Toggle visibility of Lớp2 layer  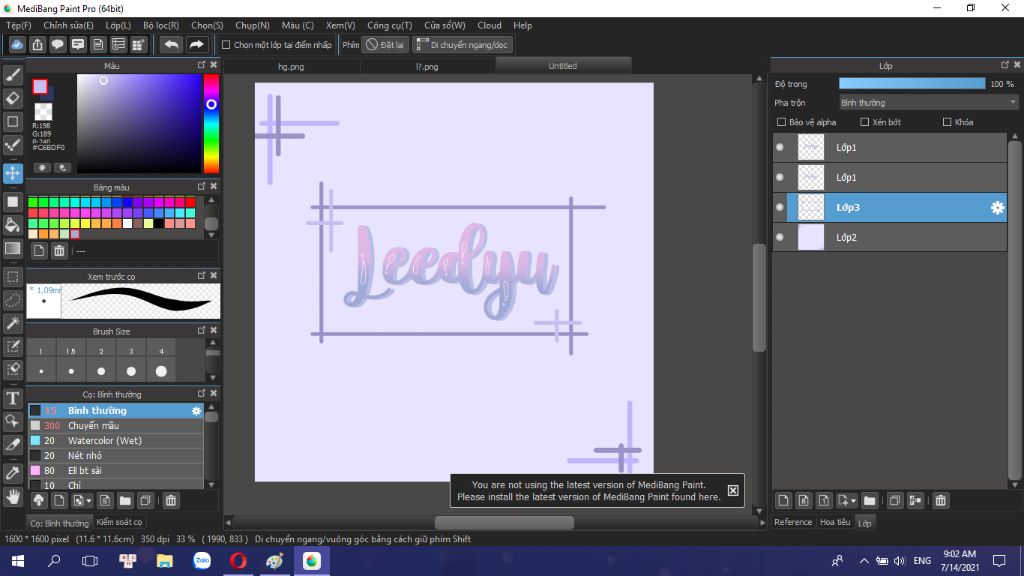pos(780,238)
